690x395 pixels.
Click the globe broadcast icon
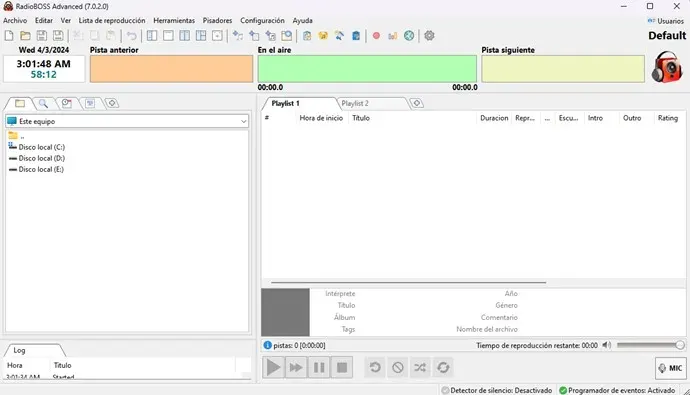pyautogui.click(x=409, y=36)
